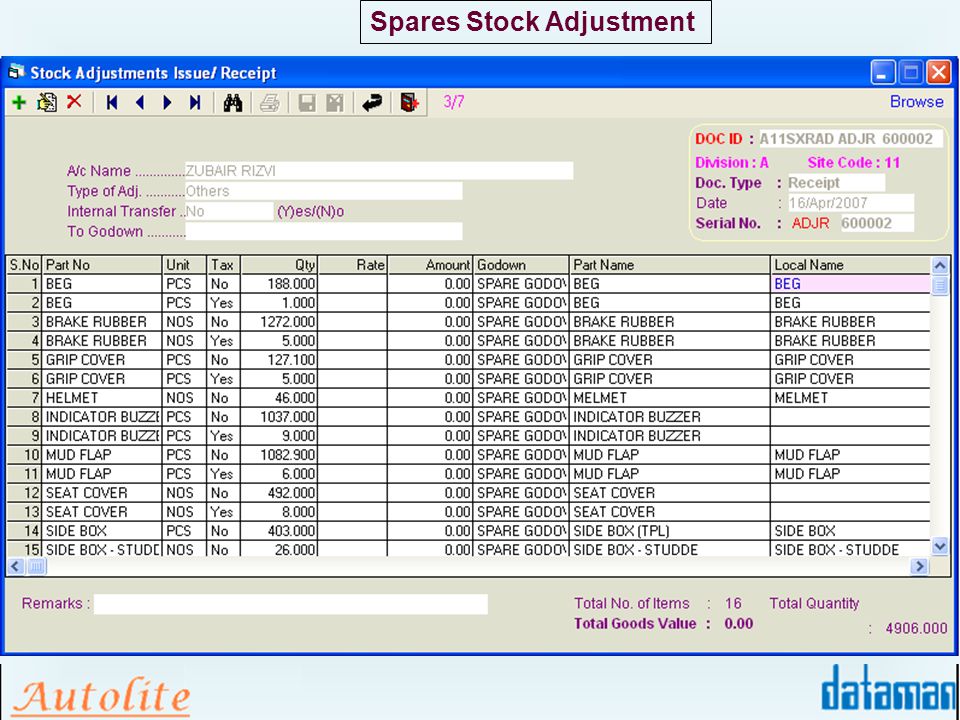
Task: Click the Internal Transfer field
Action: (229, 211)
